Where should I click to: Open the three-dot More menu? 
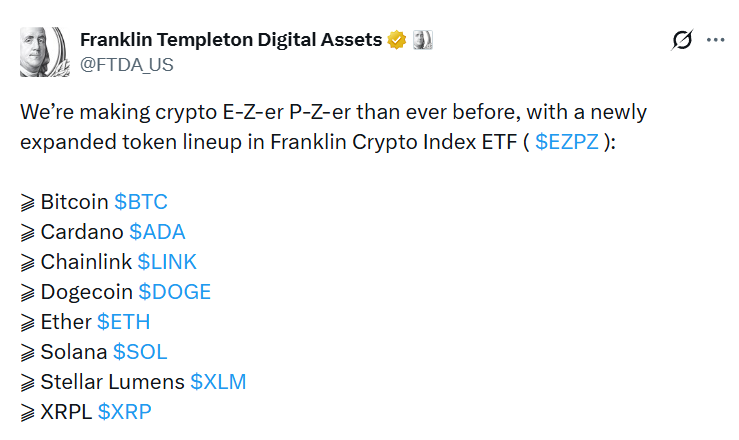(x=716, y=41)
